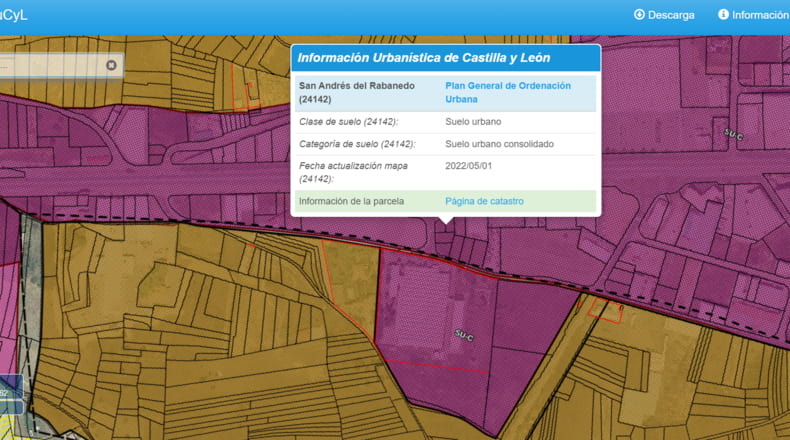790x440 pixels.
Task: Click the 'Información de la parcela' label
Action: click(x=351, y=201)
